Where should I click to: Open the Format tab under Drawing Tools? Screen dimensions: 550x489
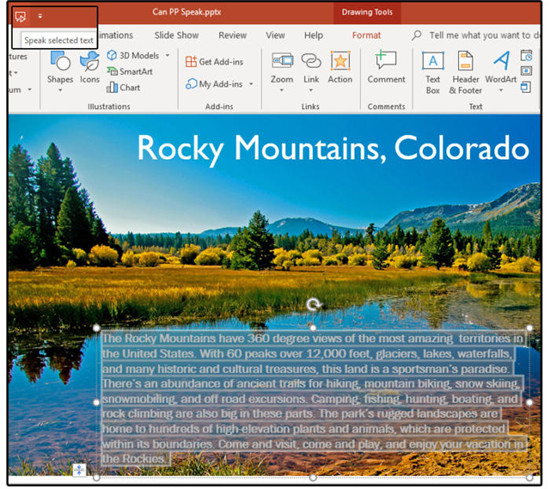point(366,35)
